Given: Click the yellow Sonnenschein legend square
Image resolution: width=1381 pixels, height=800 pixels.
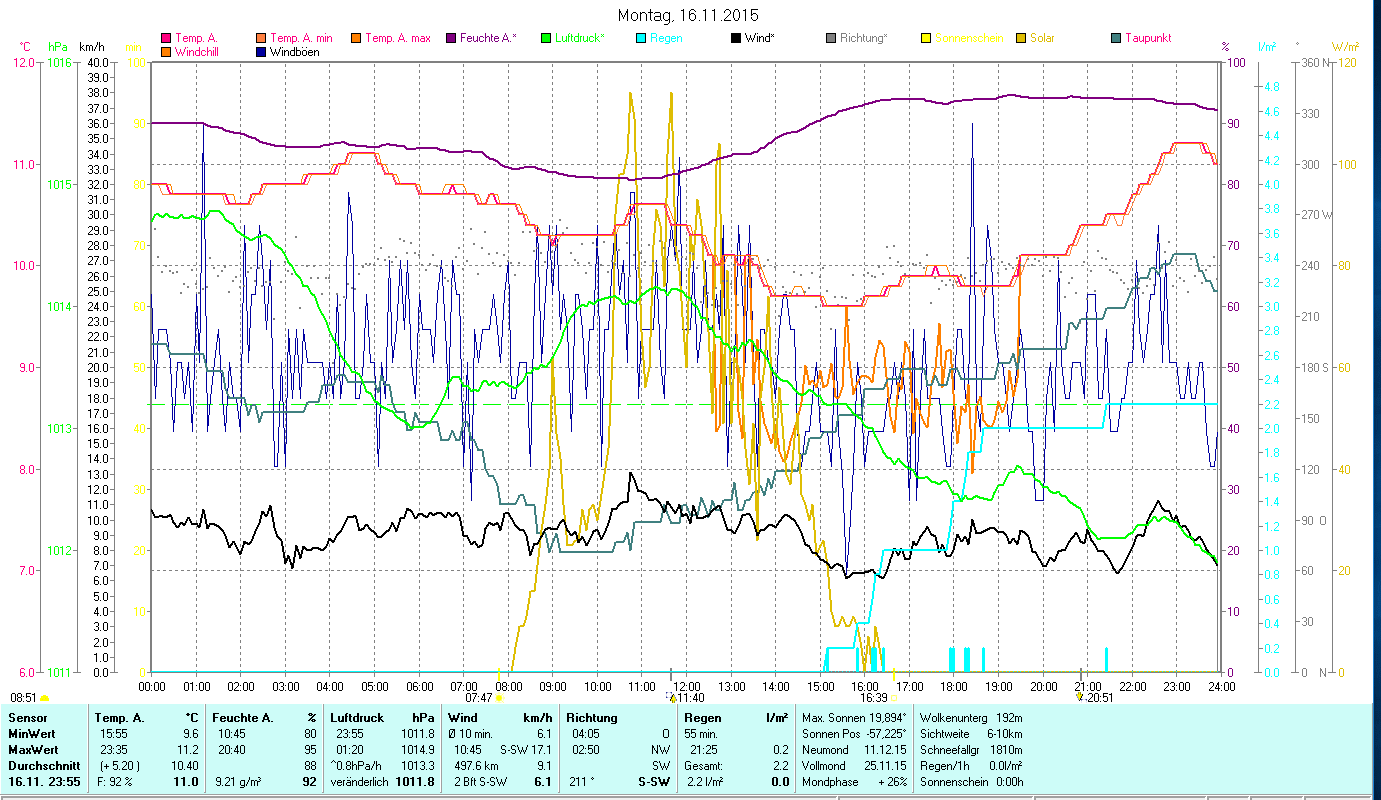Looking at the screenshot, I should 926,39.
